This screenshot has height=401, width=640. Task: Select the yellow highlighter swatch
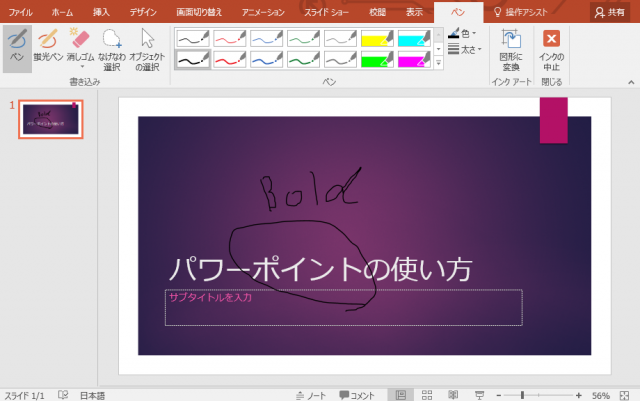tap(376, 39)
